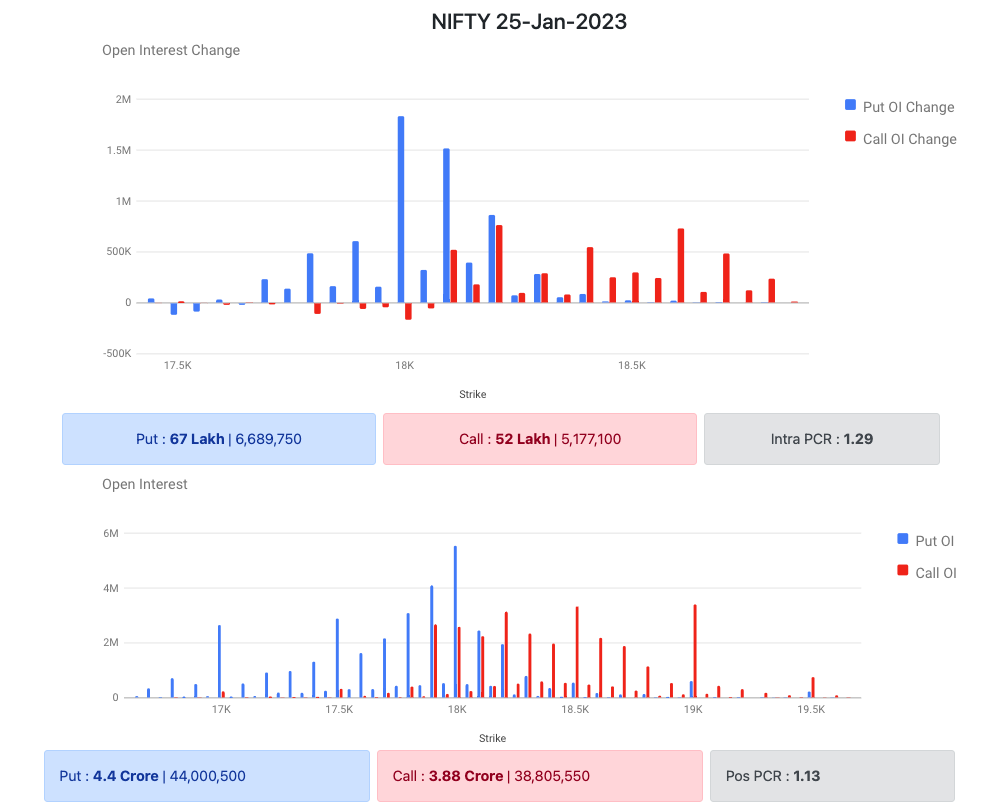Screen dimensions: 1004x812
Task: Click the blue Put OI legend swatch
Action: tap(903, 540)
